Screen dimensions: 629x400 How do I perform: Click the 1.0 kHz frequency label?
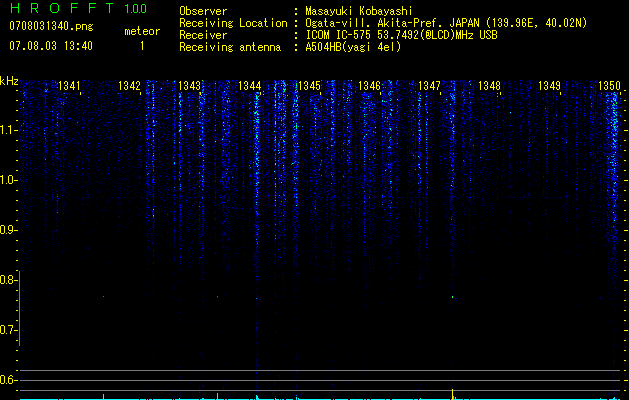tap(8, 180)
